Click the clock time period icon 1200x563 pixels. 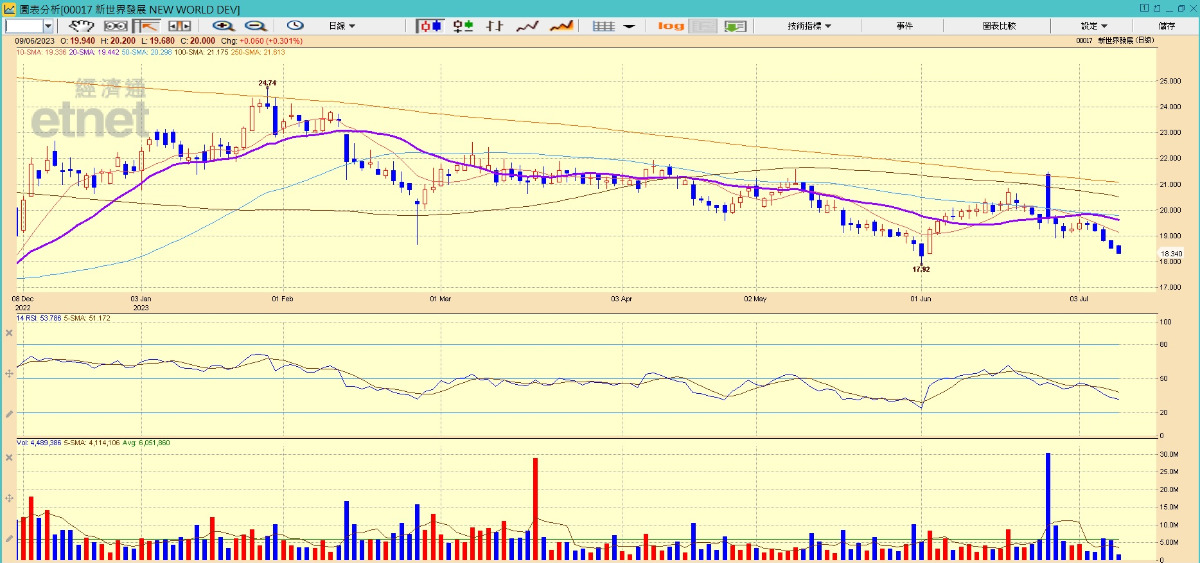coord(295,25)
